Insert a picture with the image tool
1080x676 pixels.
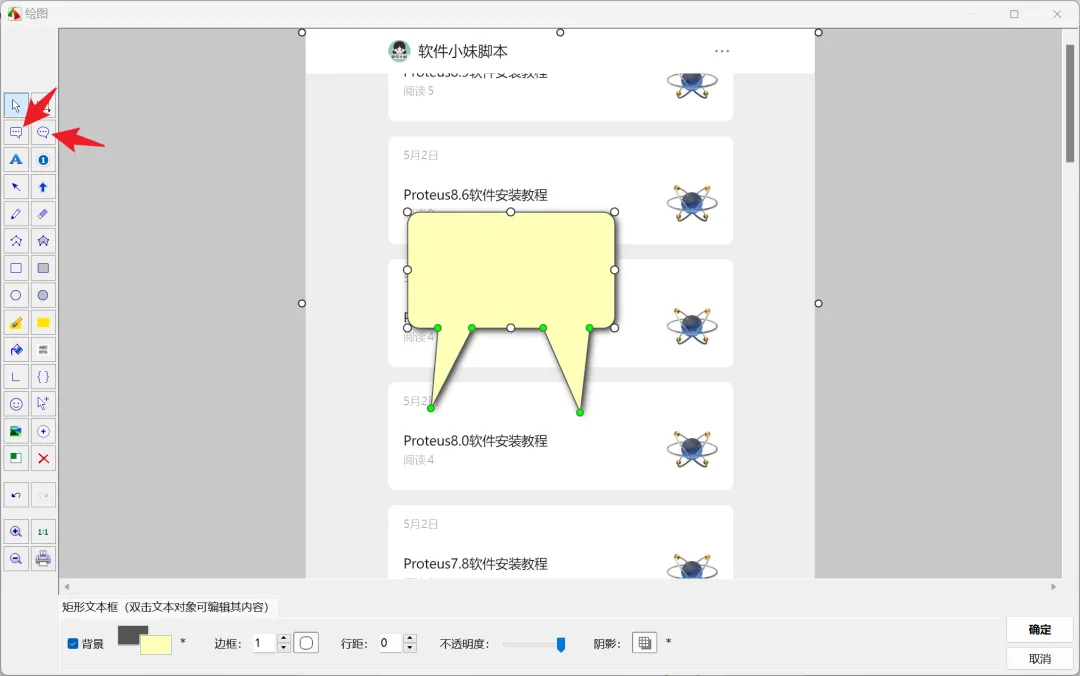pos(16,431)
